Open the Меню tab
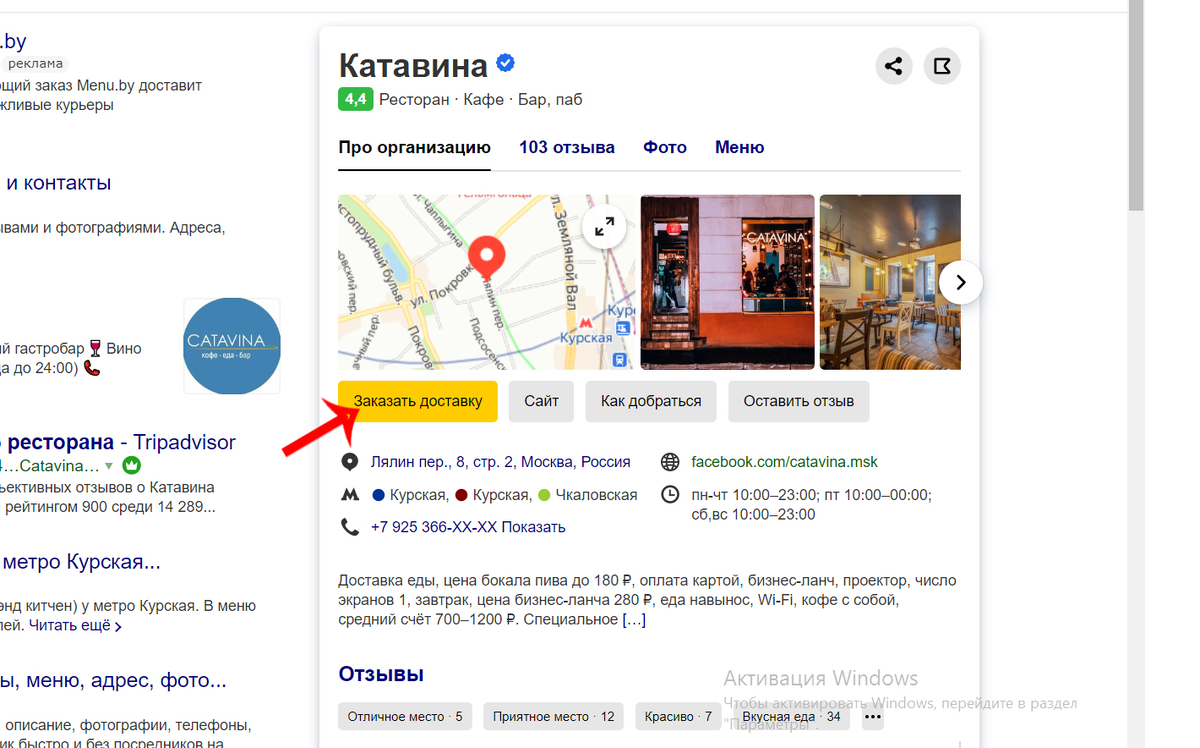 click(x=739, y=147)
